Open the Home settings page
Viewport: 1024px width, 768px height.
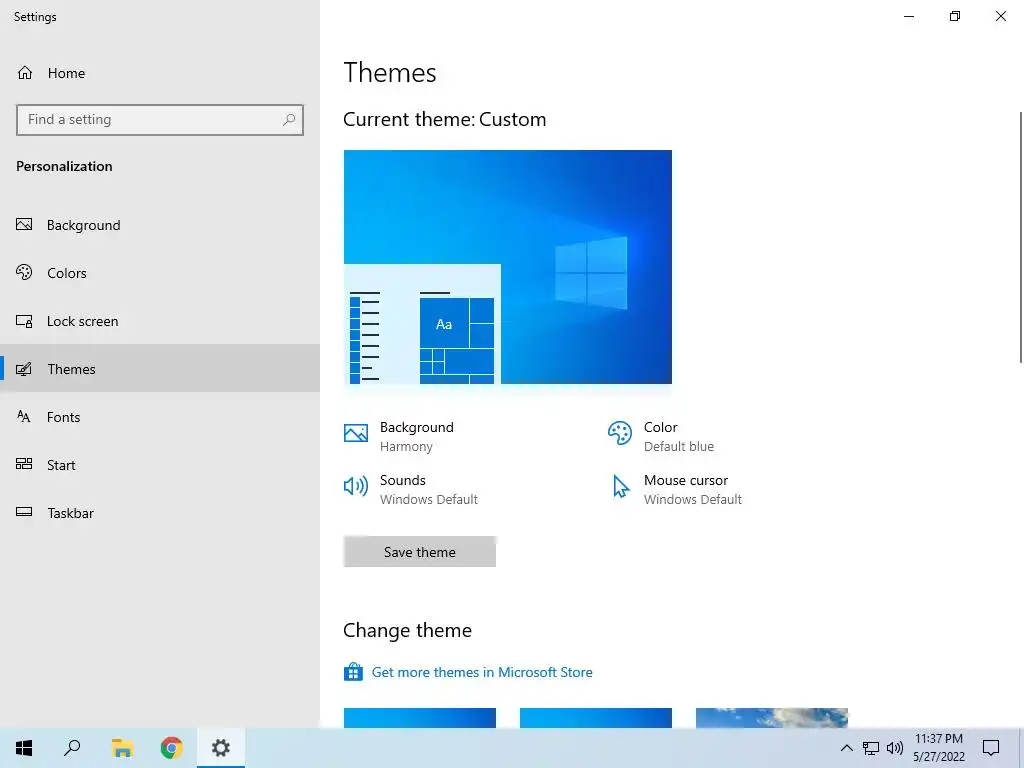[51, 73]
